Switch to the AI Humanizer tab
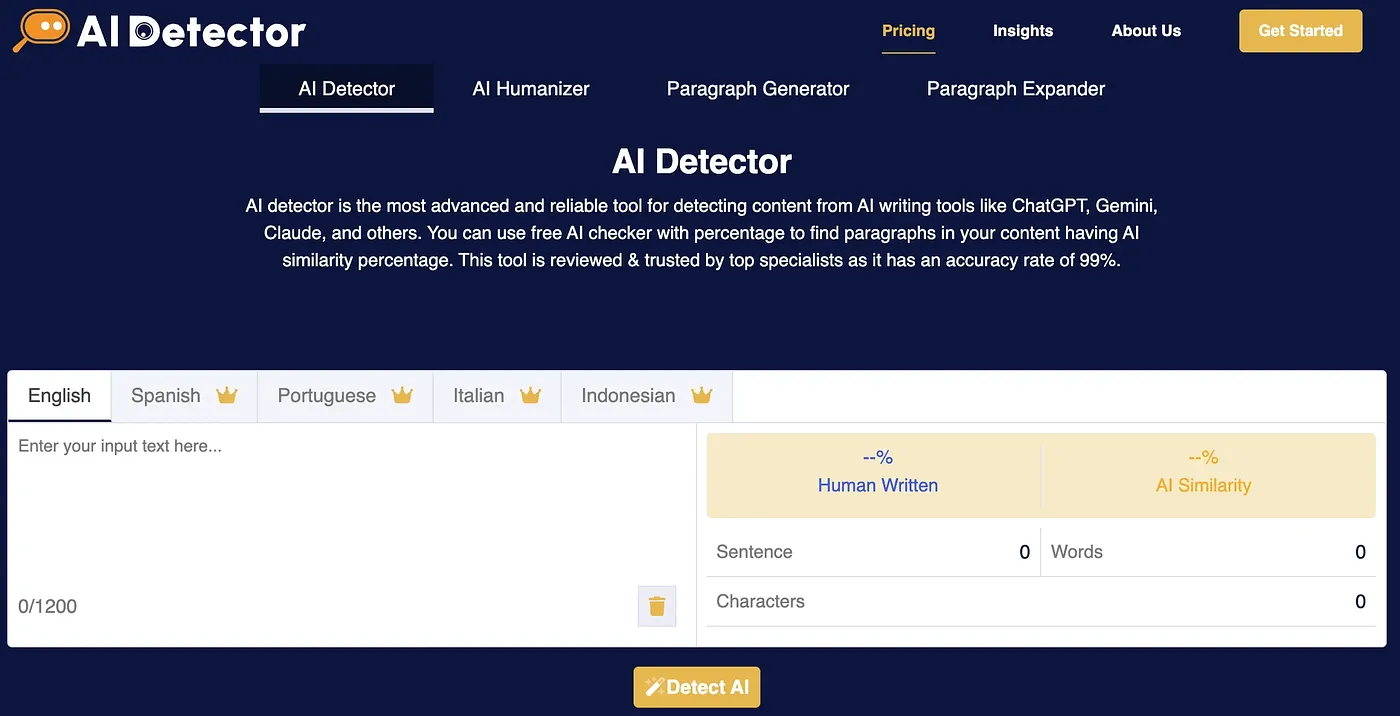Screen dimensions: 1400x716 [x=531, y=89]
